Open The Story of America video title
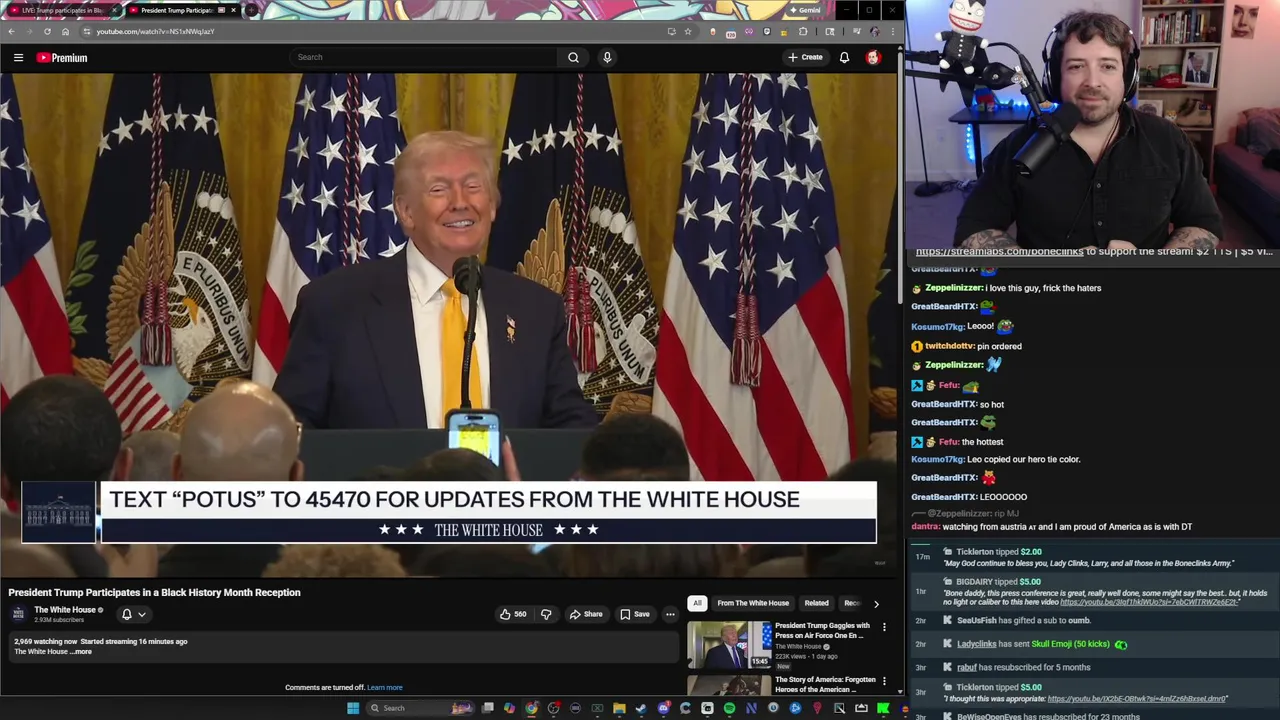 pyautogui.click(x=825, y=684)
